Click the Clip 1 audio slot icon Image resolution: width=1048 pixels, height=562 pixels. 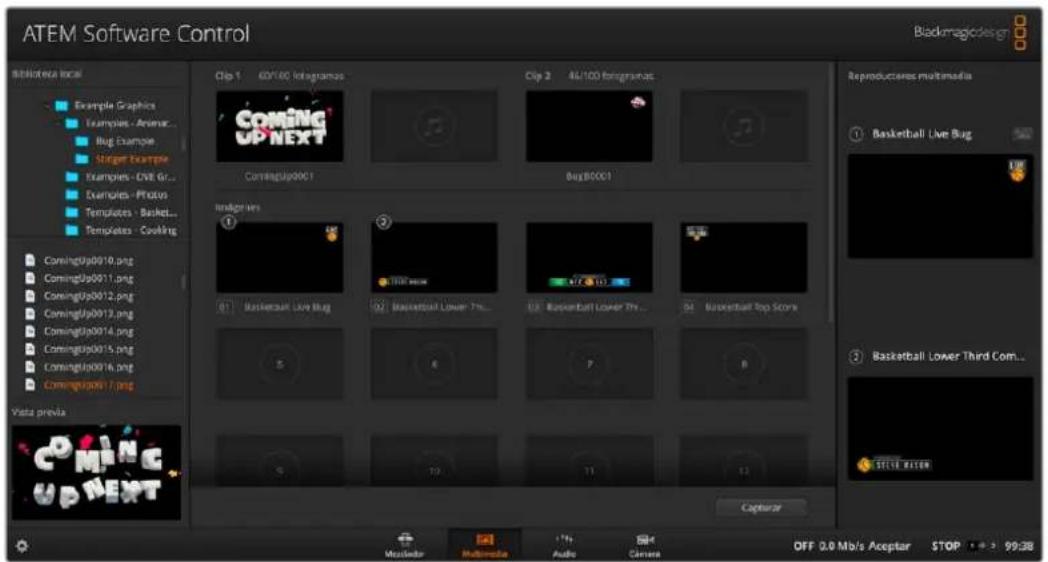tap(434, 126)
